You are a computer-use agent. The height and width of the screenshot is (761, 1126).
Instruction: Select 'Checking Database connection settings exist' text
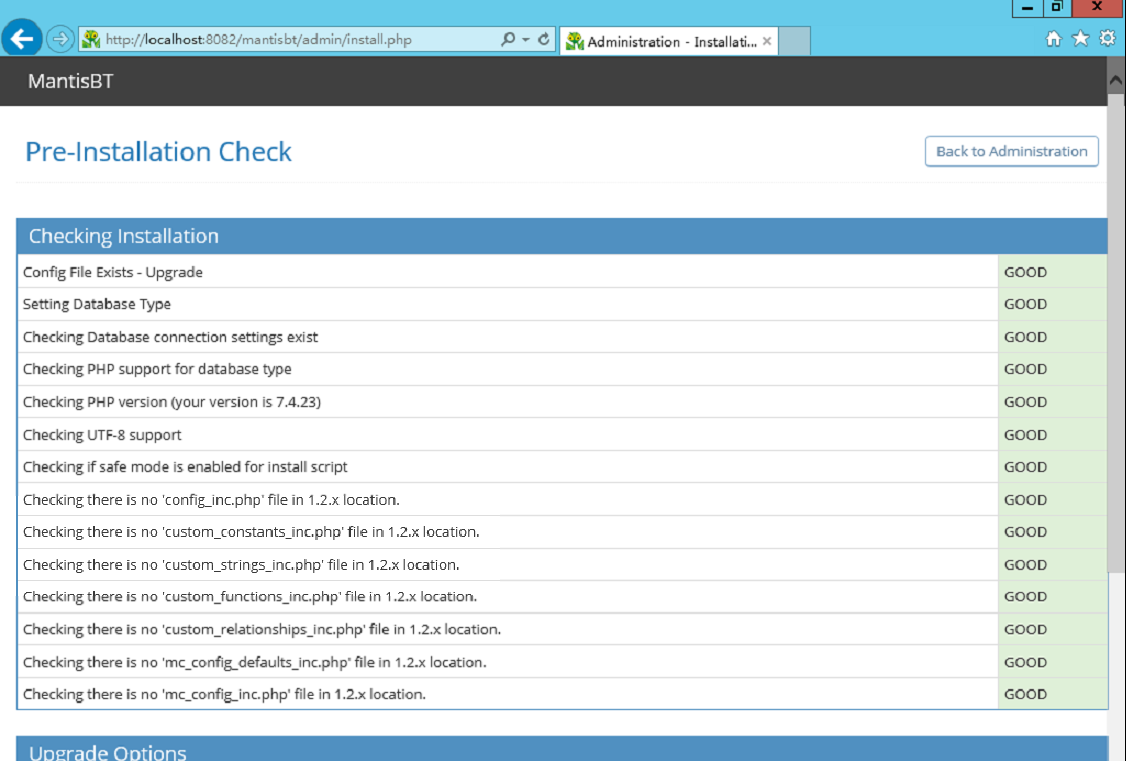(x=170, y=337)
